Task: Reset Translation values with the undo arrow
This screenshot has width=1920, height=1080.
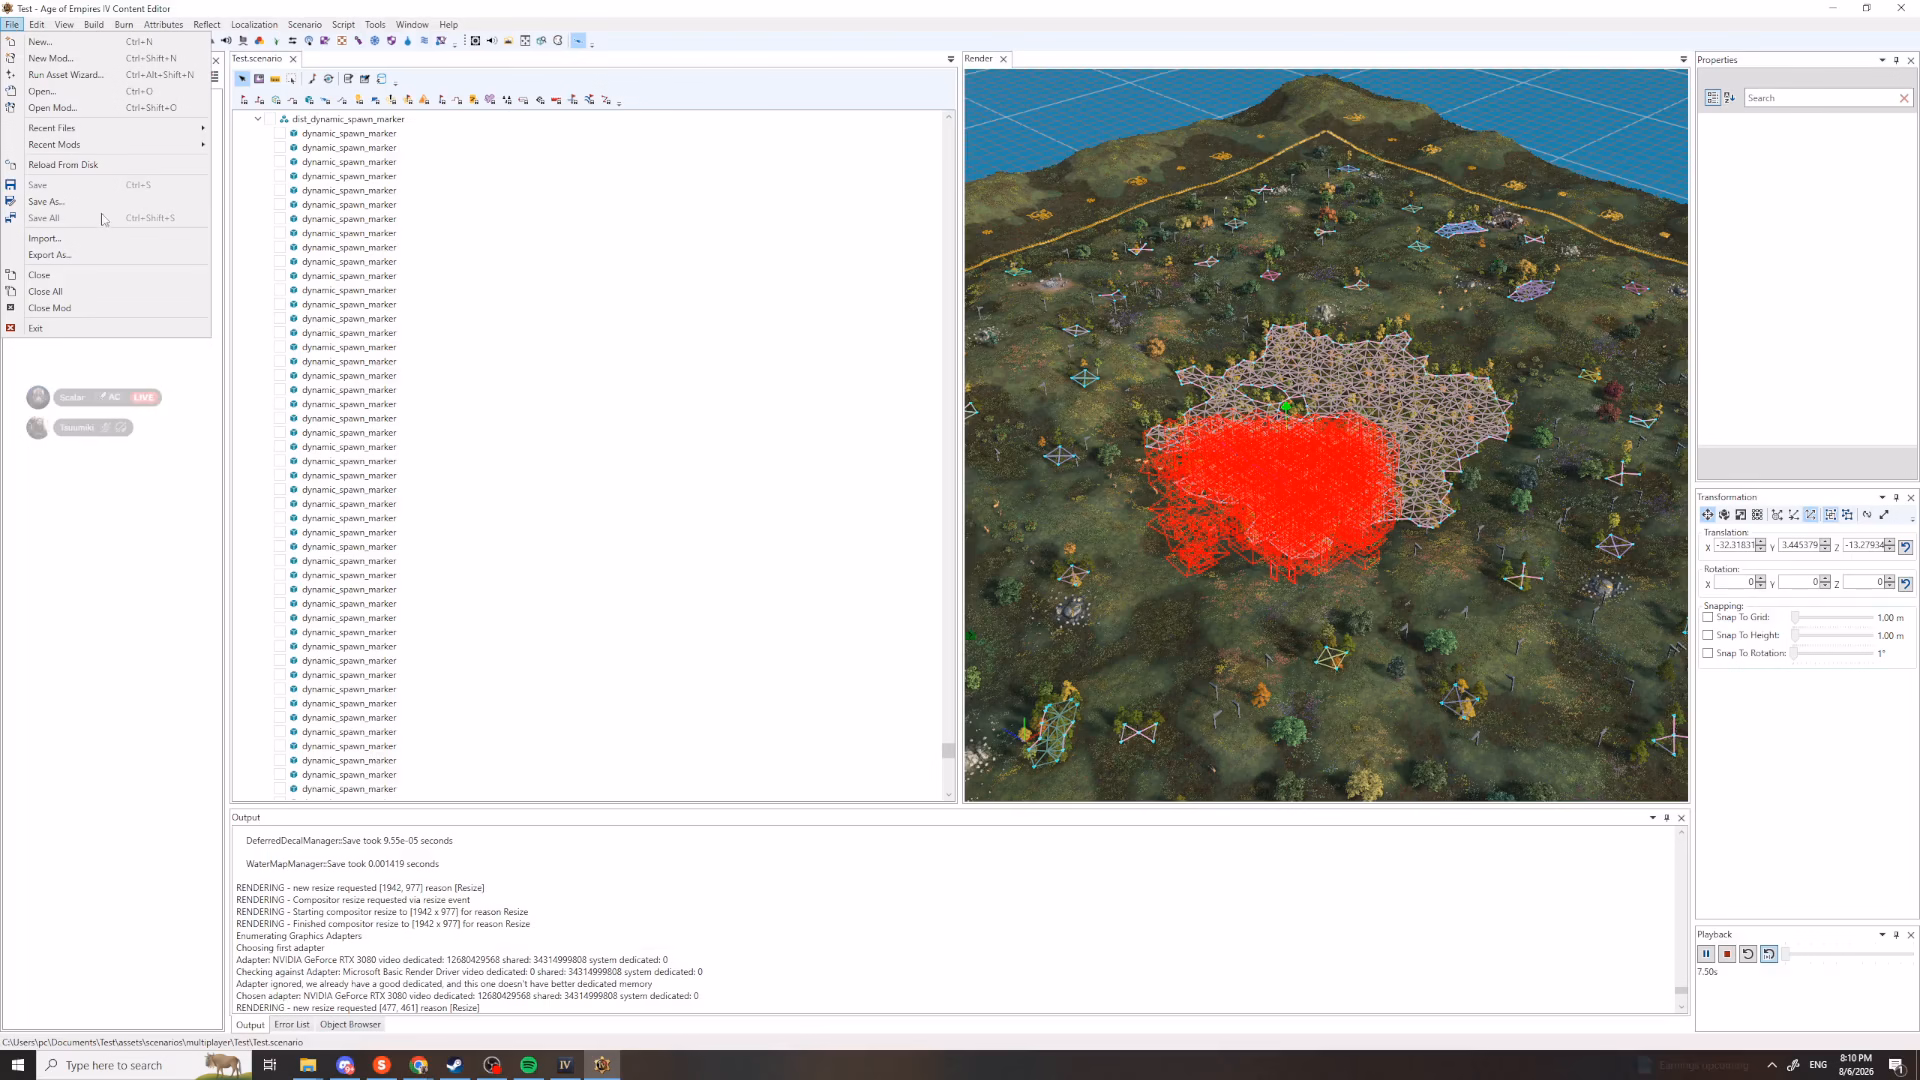Action: 1905,546
